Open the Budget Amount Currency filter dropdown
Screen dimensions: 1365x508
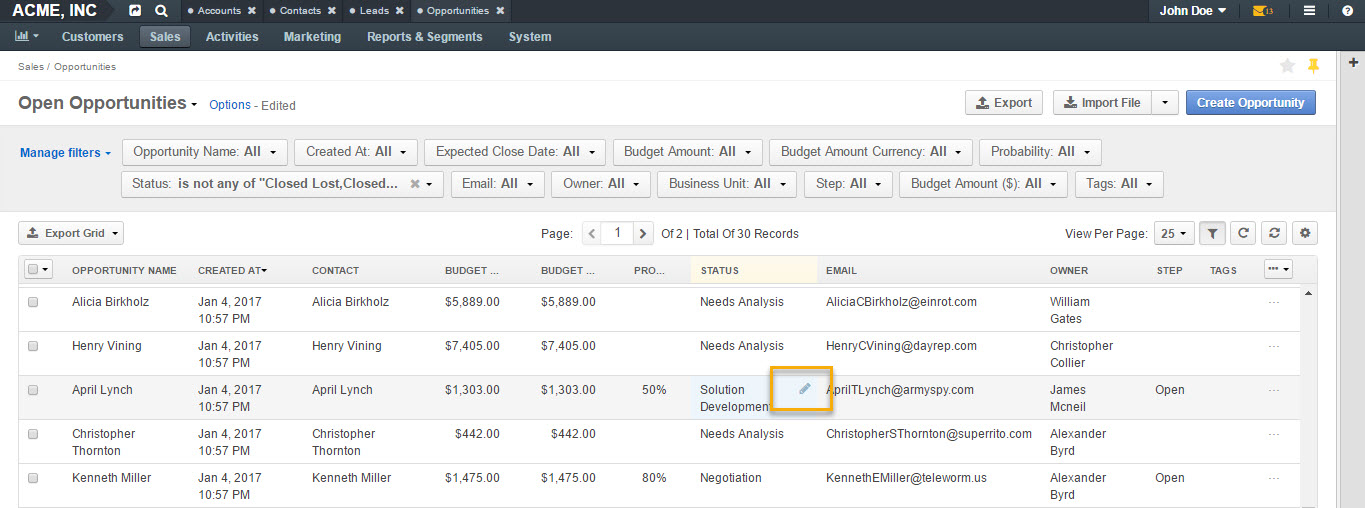tap(871, 152)
